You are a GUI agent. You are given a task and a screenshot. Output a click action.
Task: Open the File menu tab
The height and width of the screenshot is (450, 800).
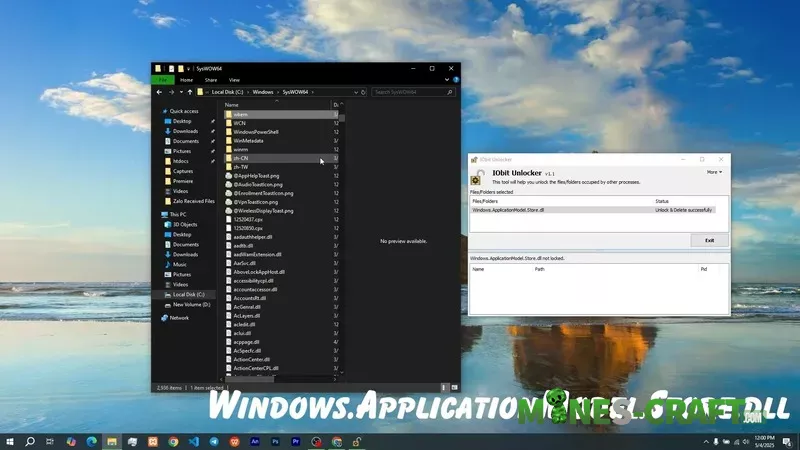pos(163,80)
